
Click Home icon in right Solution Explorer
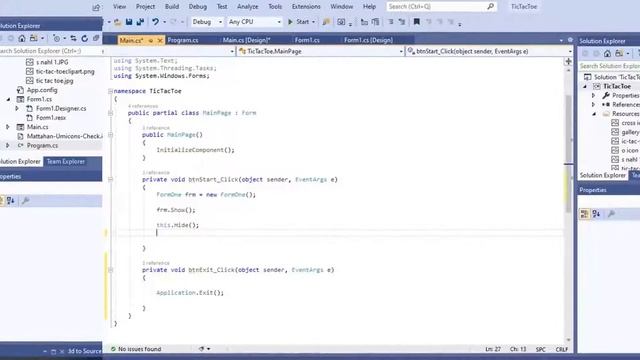(607, 53)
